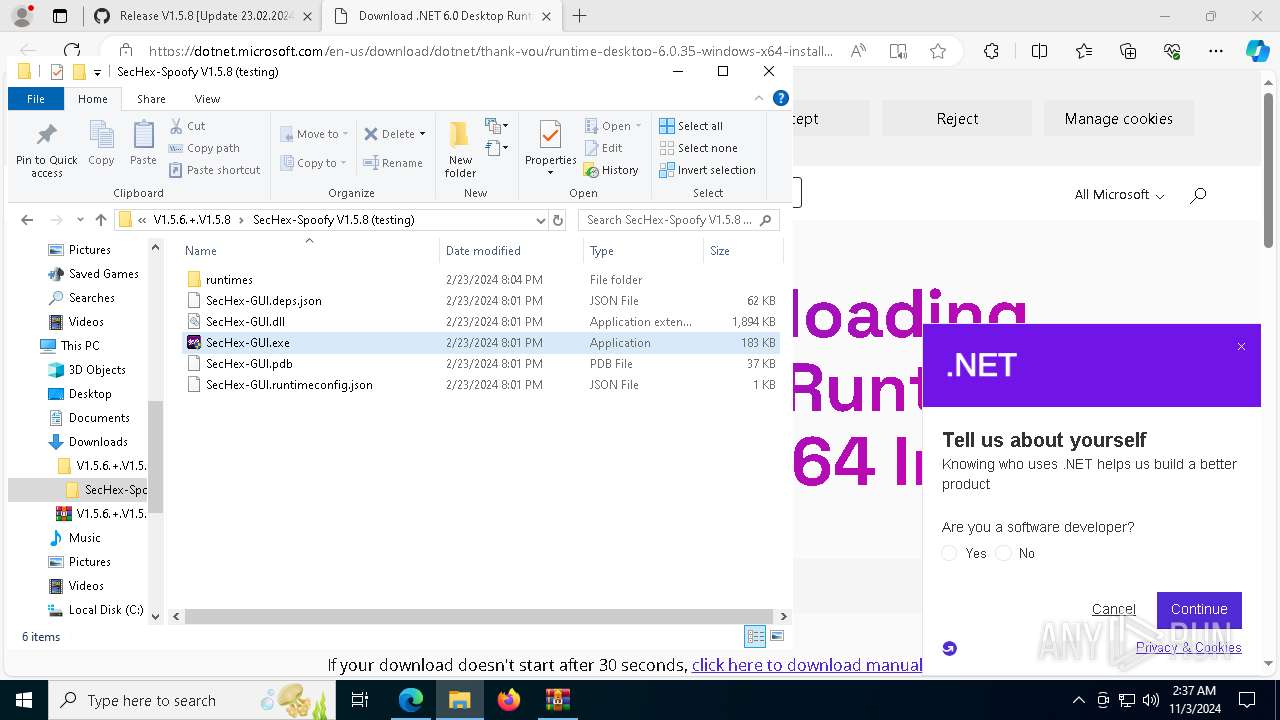Click the History ribbon button
This screenshot has width=1280, height=720.
[611, 170]
